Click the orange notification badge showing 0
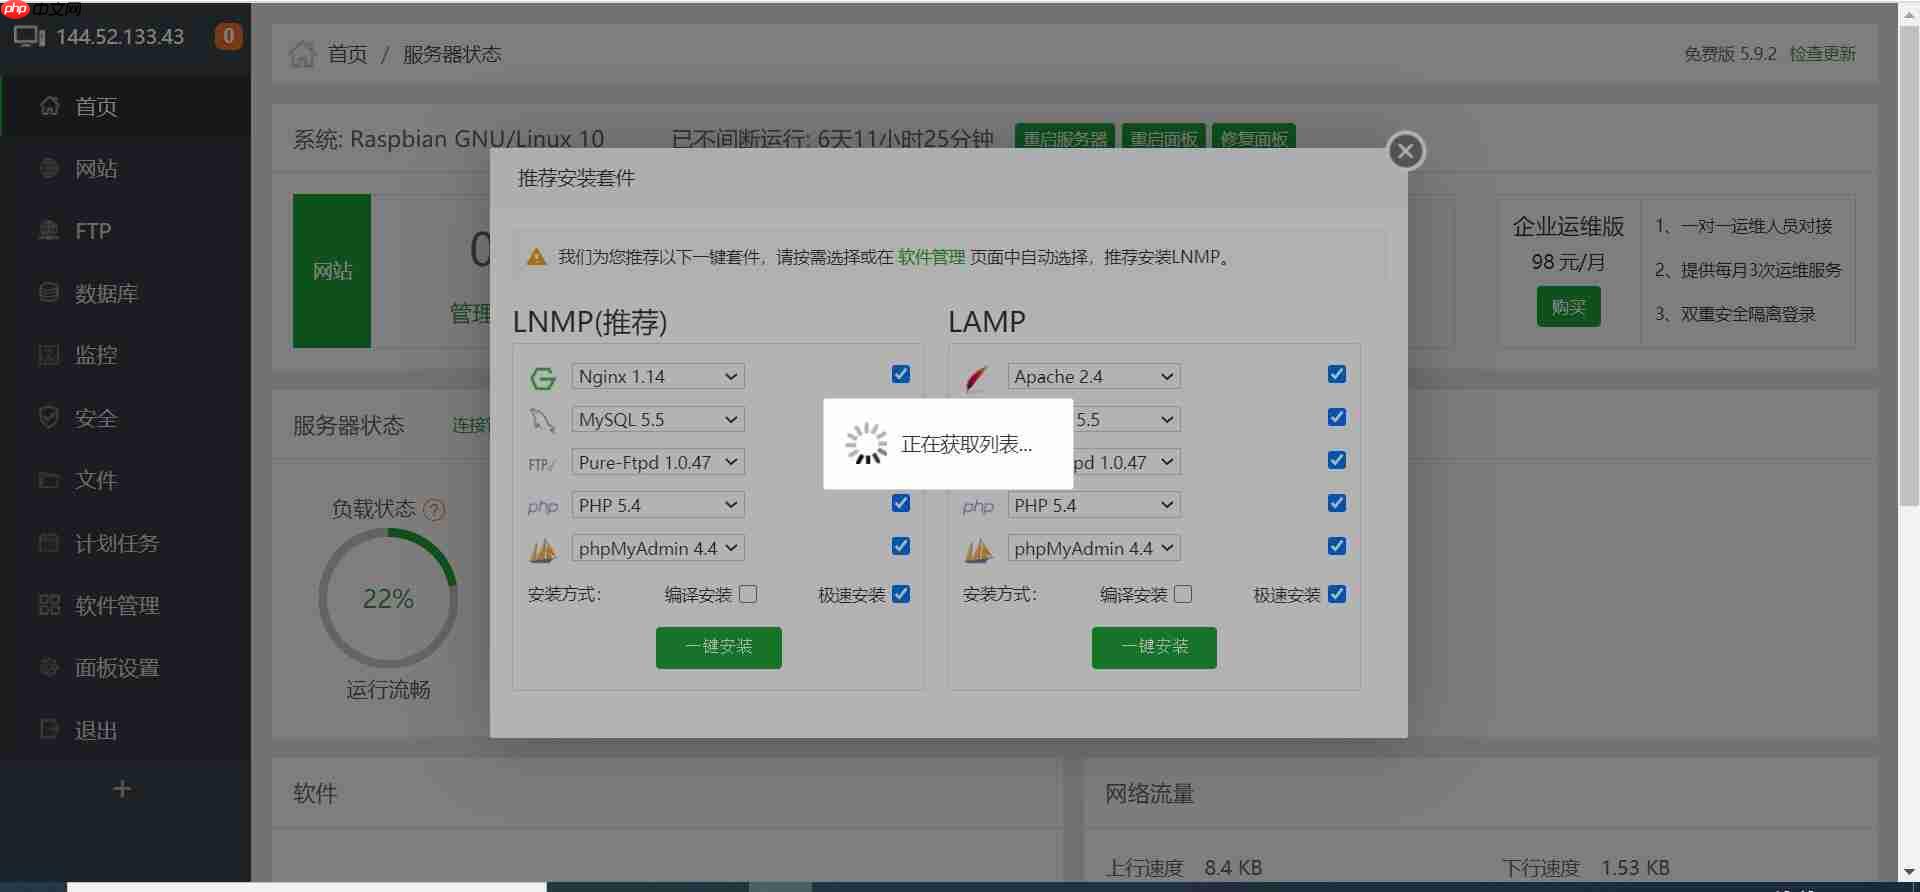 pyautogui.click(x=228, y=37)
